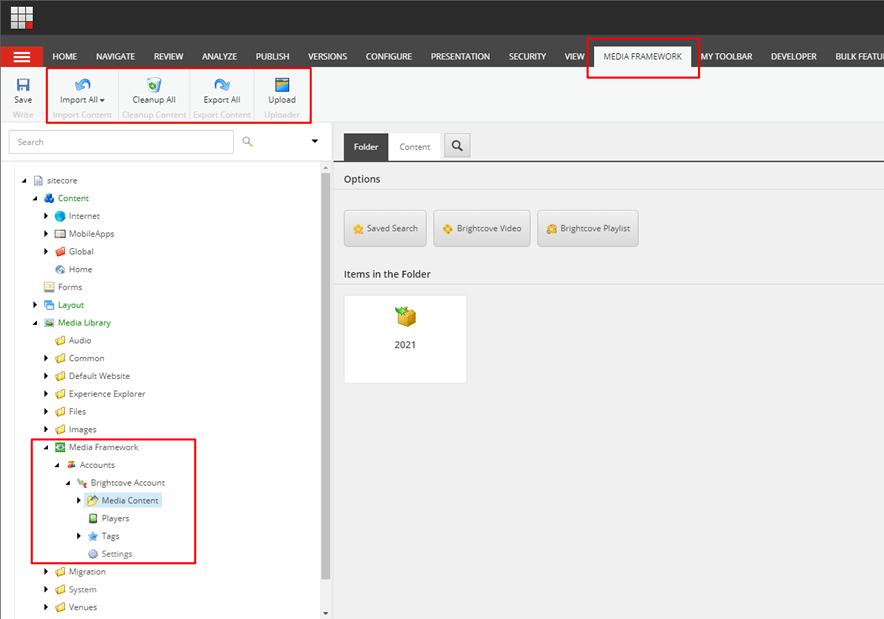Click the Media Content folder icon
This screenshot has height=619, width=884.
tap(93, 501)
